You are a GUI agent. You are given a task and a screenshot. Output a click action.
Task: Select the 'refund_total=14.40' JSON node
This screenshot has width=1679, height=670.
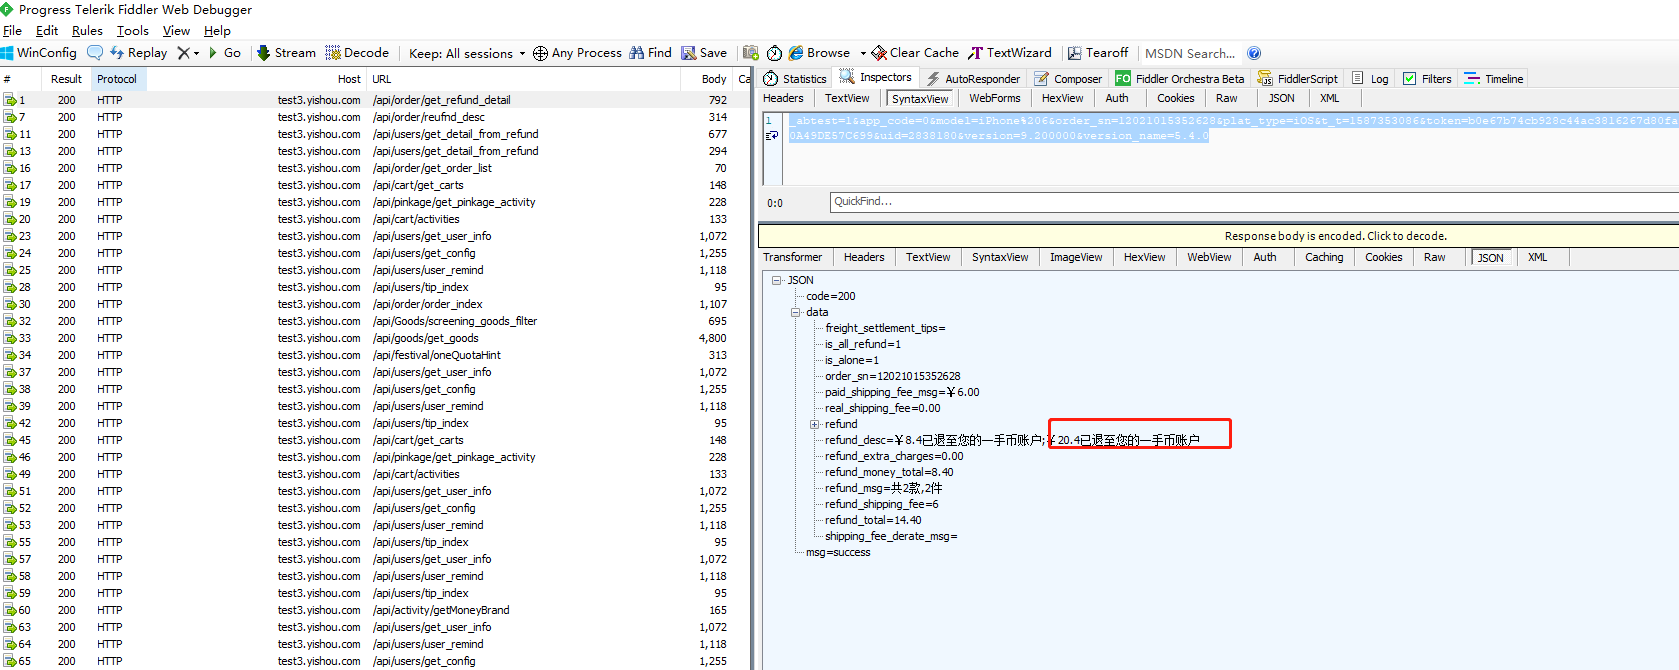873,520
